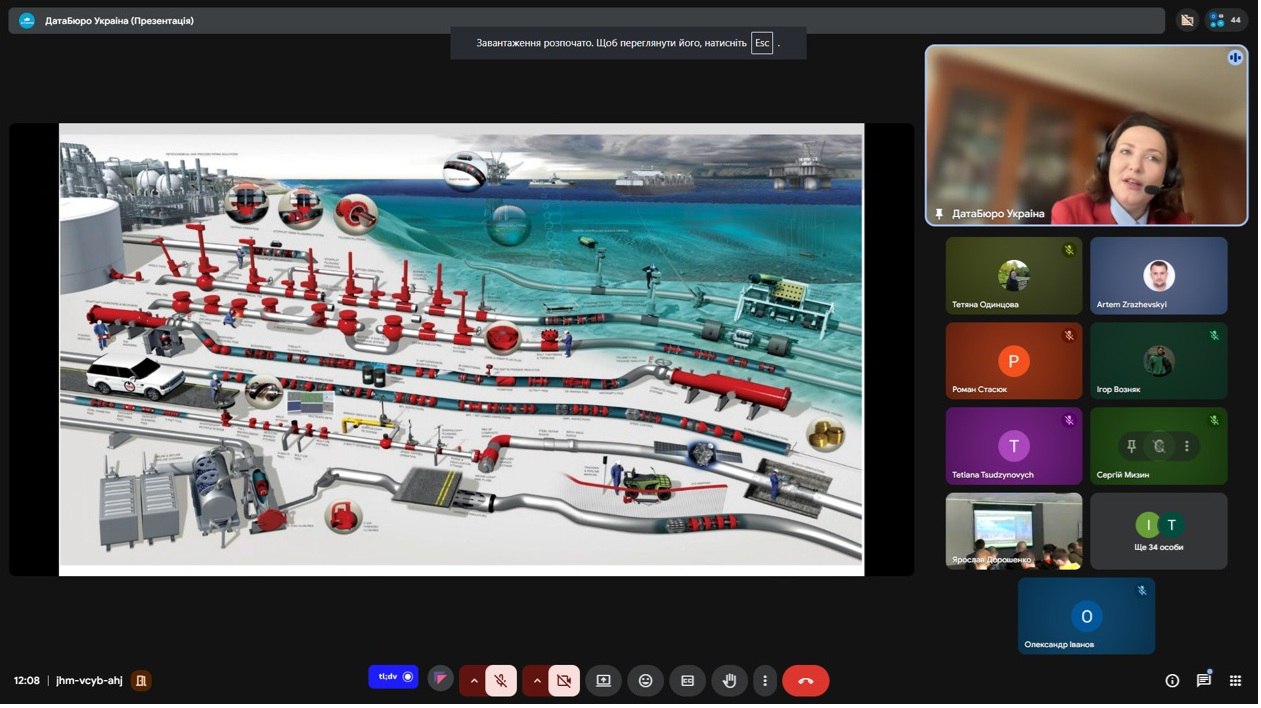Viewport: 1261px width, 708px height.
Task: Open the activities grid icon
Action: (1235, 681)
